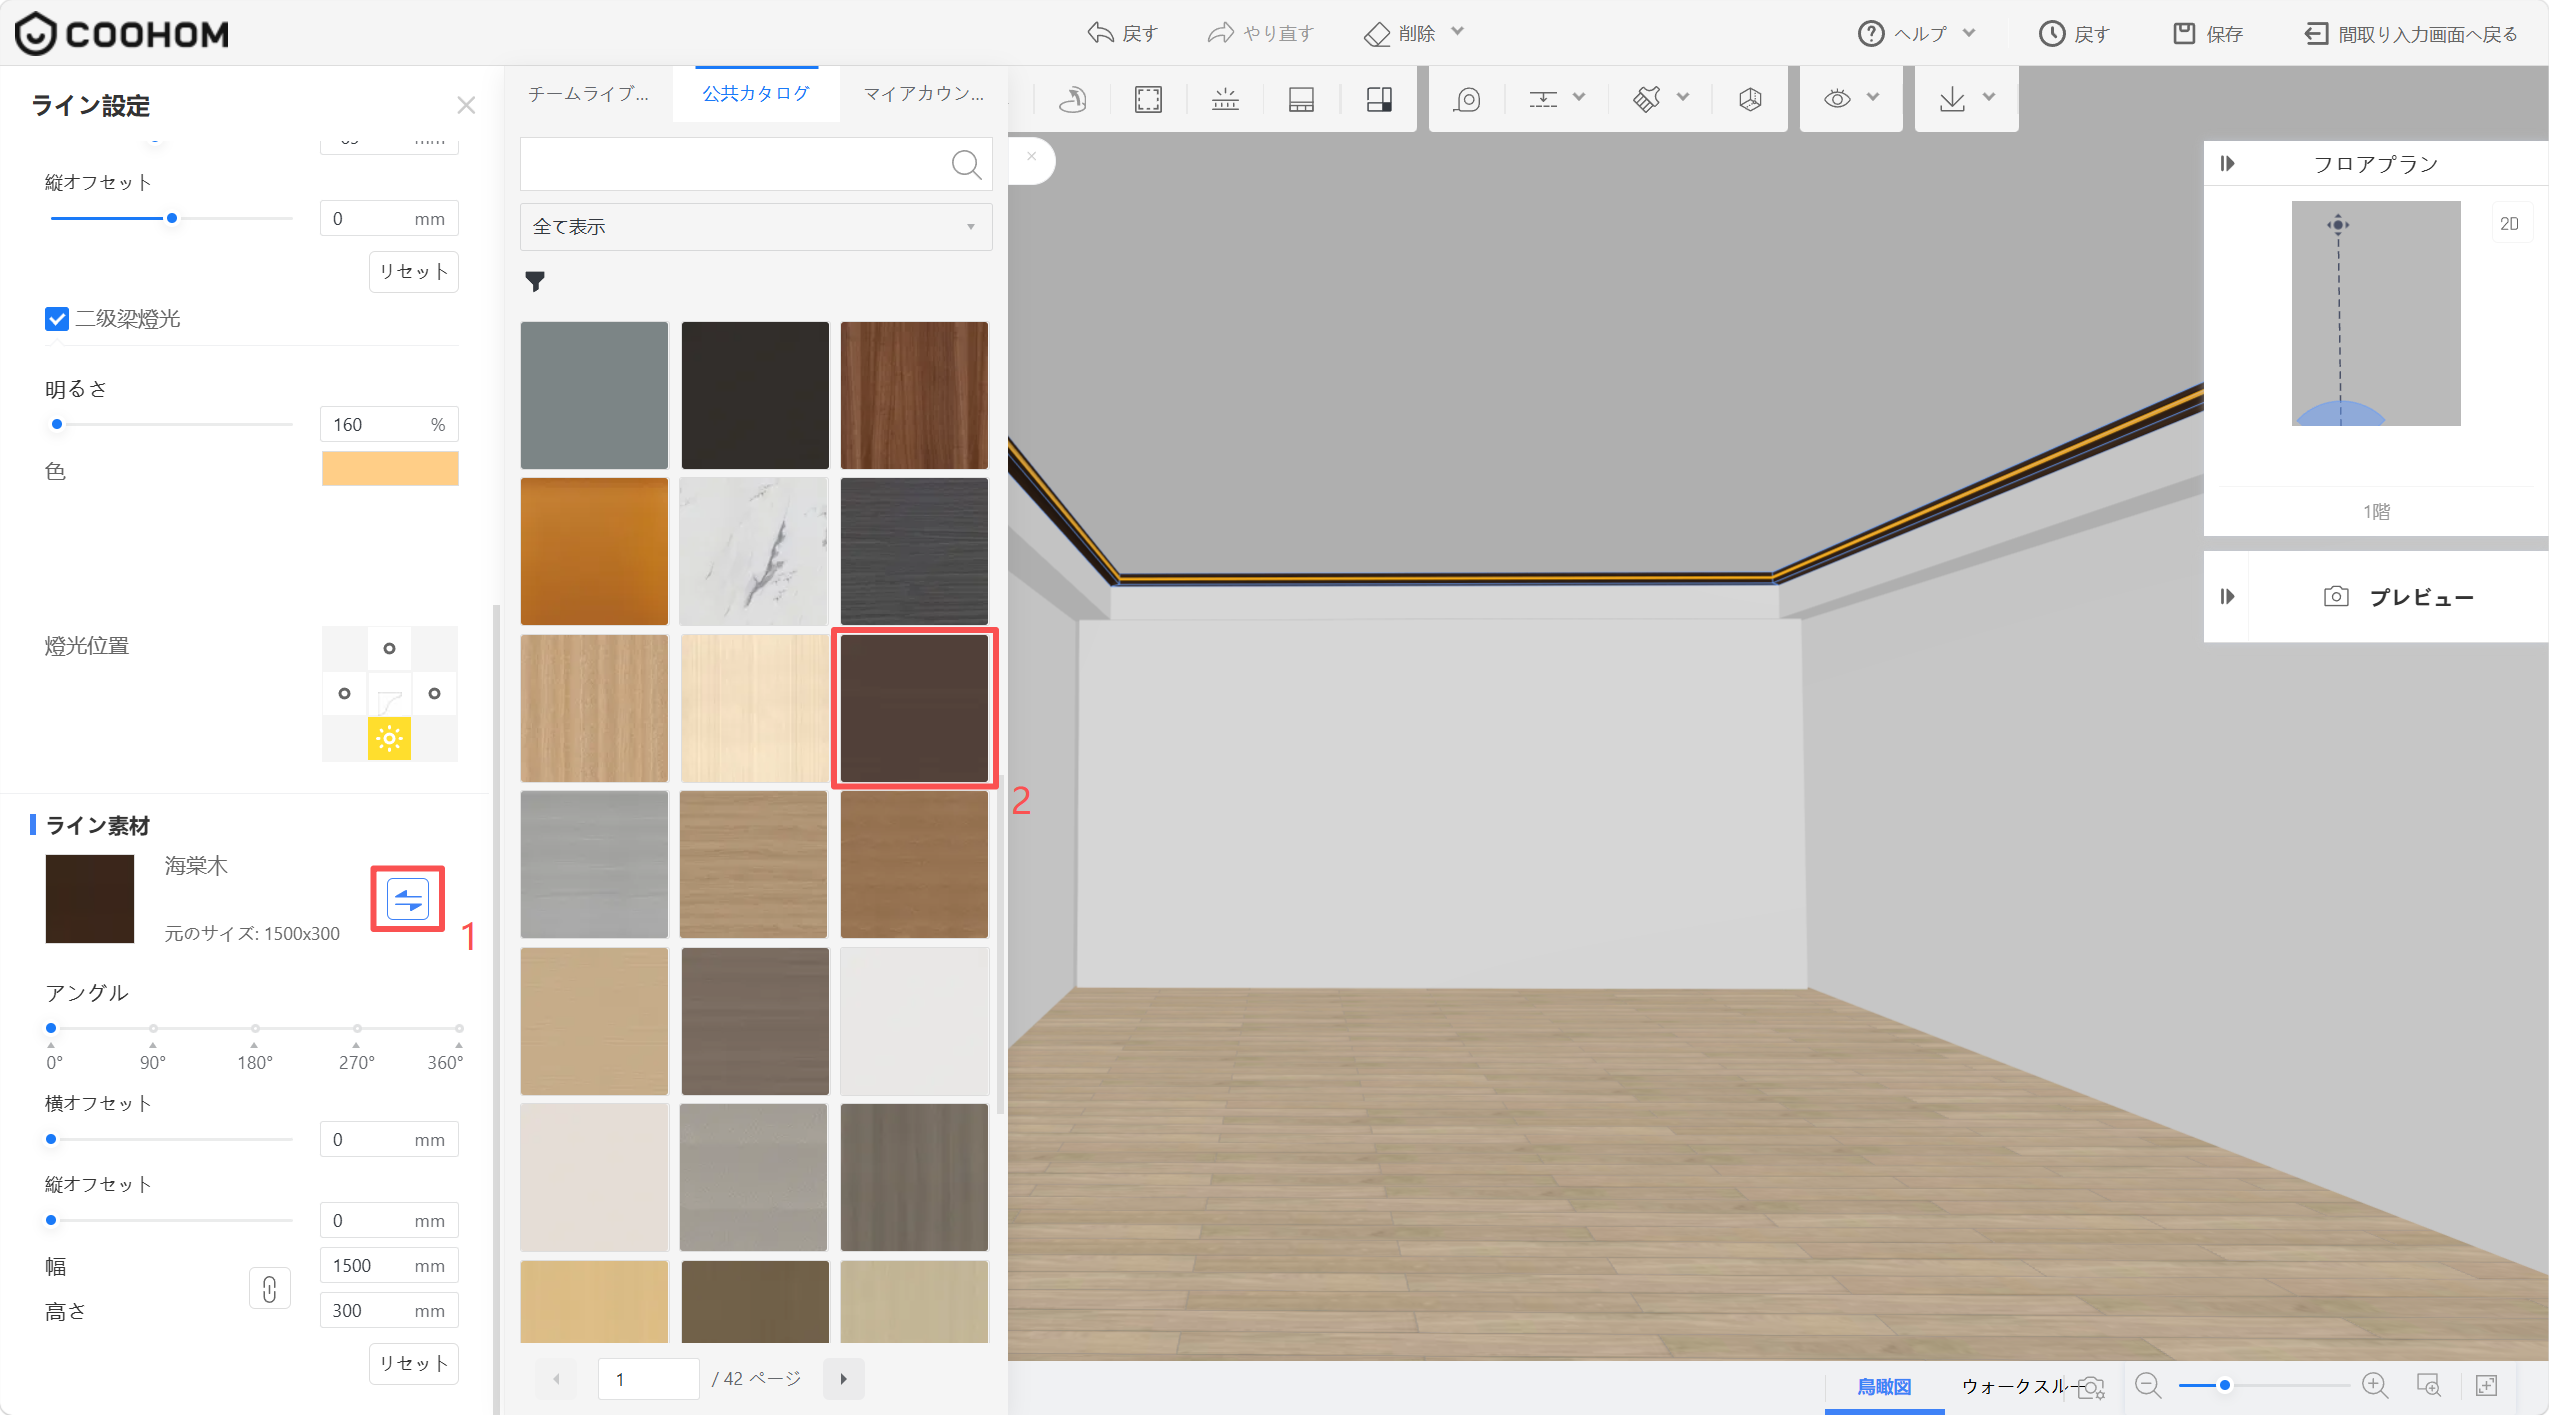Open the 全て表示 category dropdown
Screen dimensions: 2549x1415
click(x=756, y=227)
